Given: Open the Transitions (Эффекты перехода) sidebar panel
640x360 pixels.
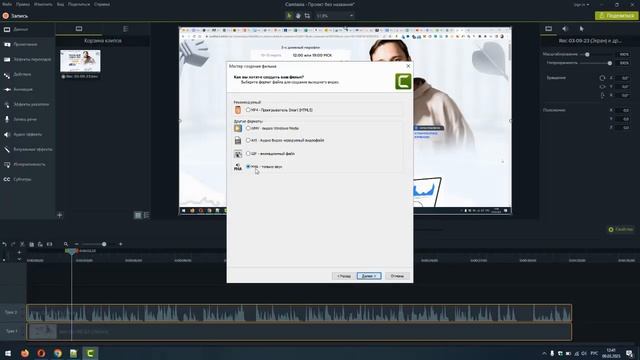Looking at the screenshot, I should [x=27, y=59].
